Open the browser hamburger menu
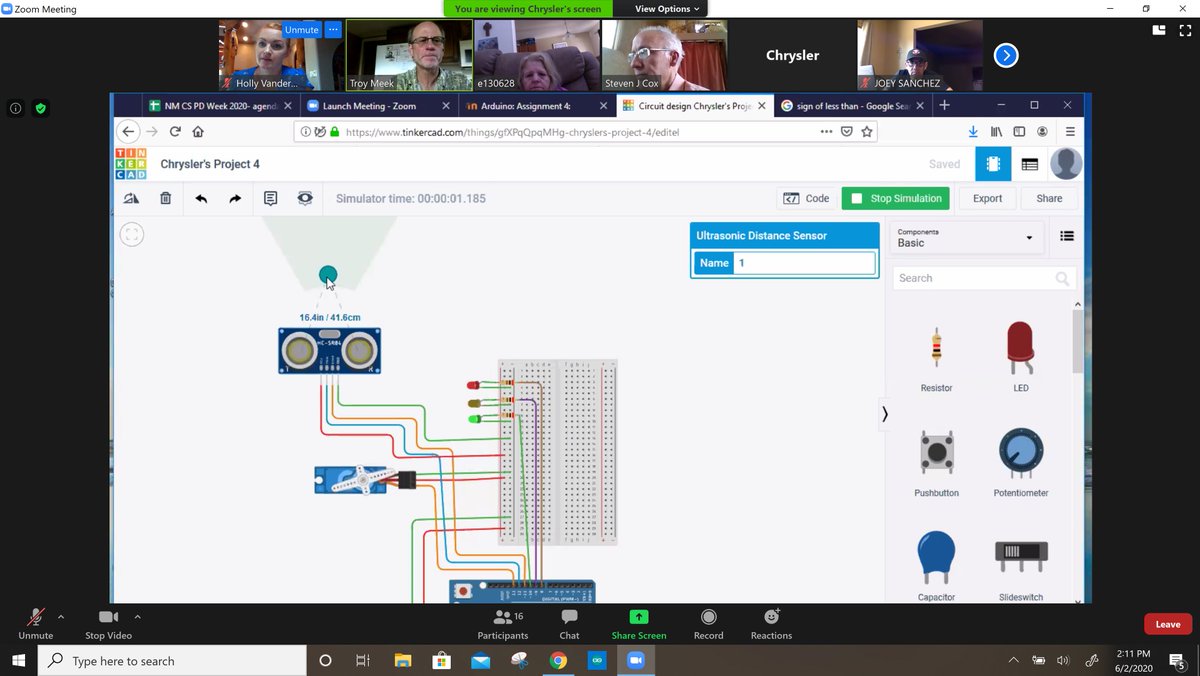The image size is (1200, 676). [1070, 131]
